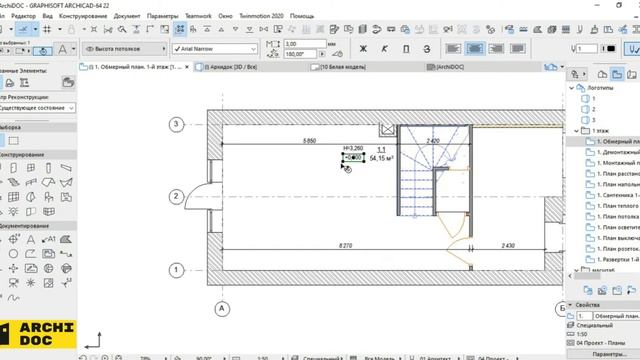Open the Документ menu
Viewport: 640px width, 360px height.
point(127,16)
